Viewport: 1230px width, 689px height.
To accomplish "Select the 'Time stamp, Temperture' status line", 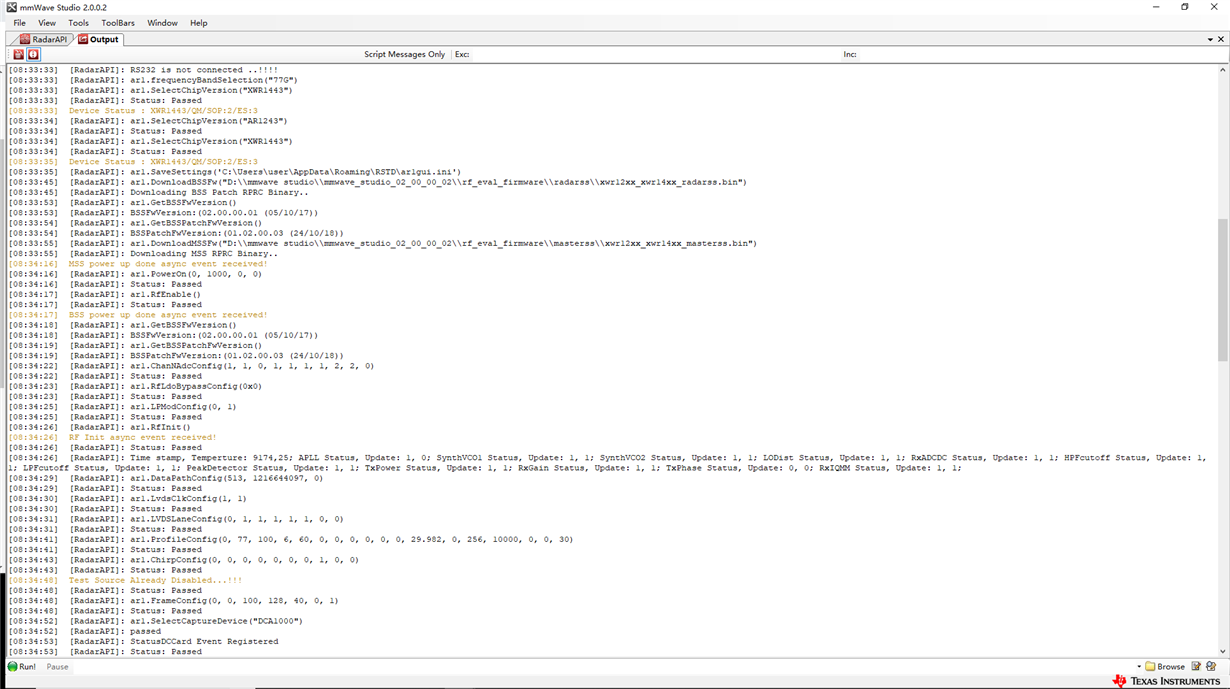I will click(607, 462).
